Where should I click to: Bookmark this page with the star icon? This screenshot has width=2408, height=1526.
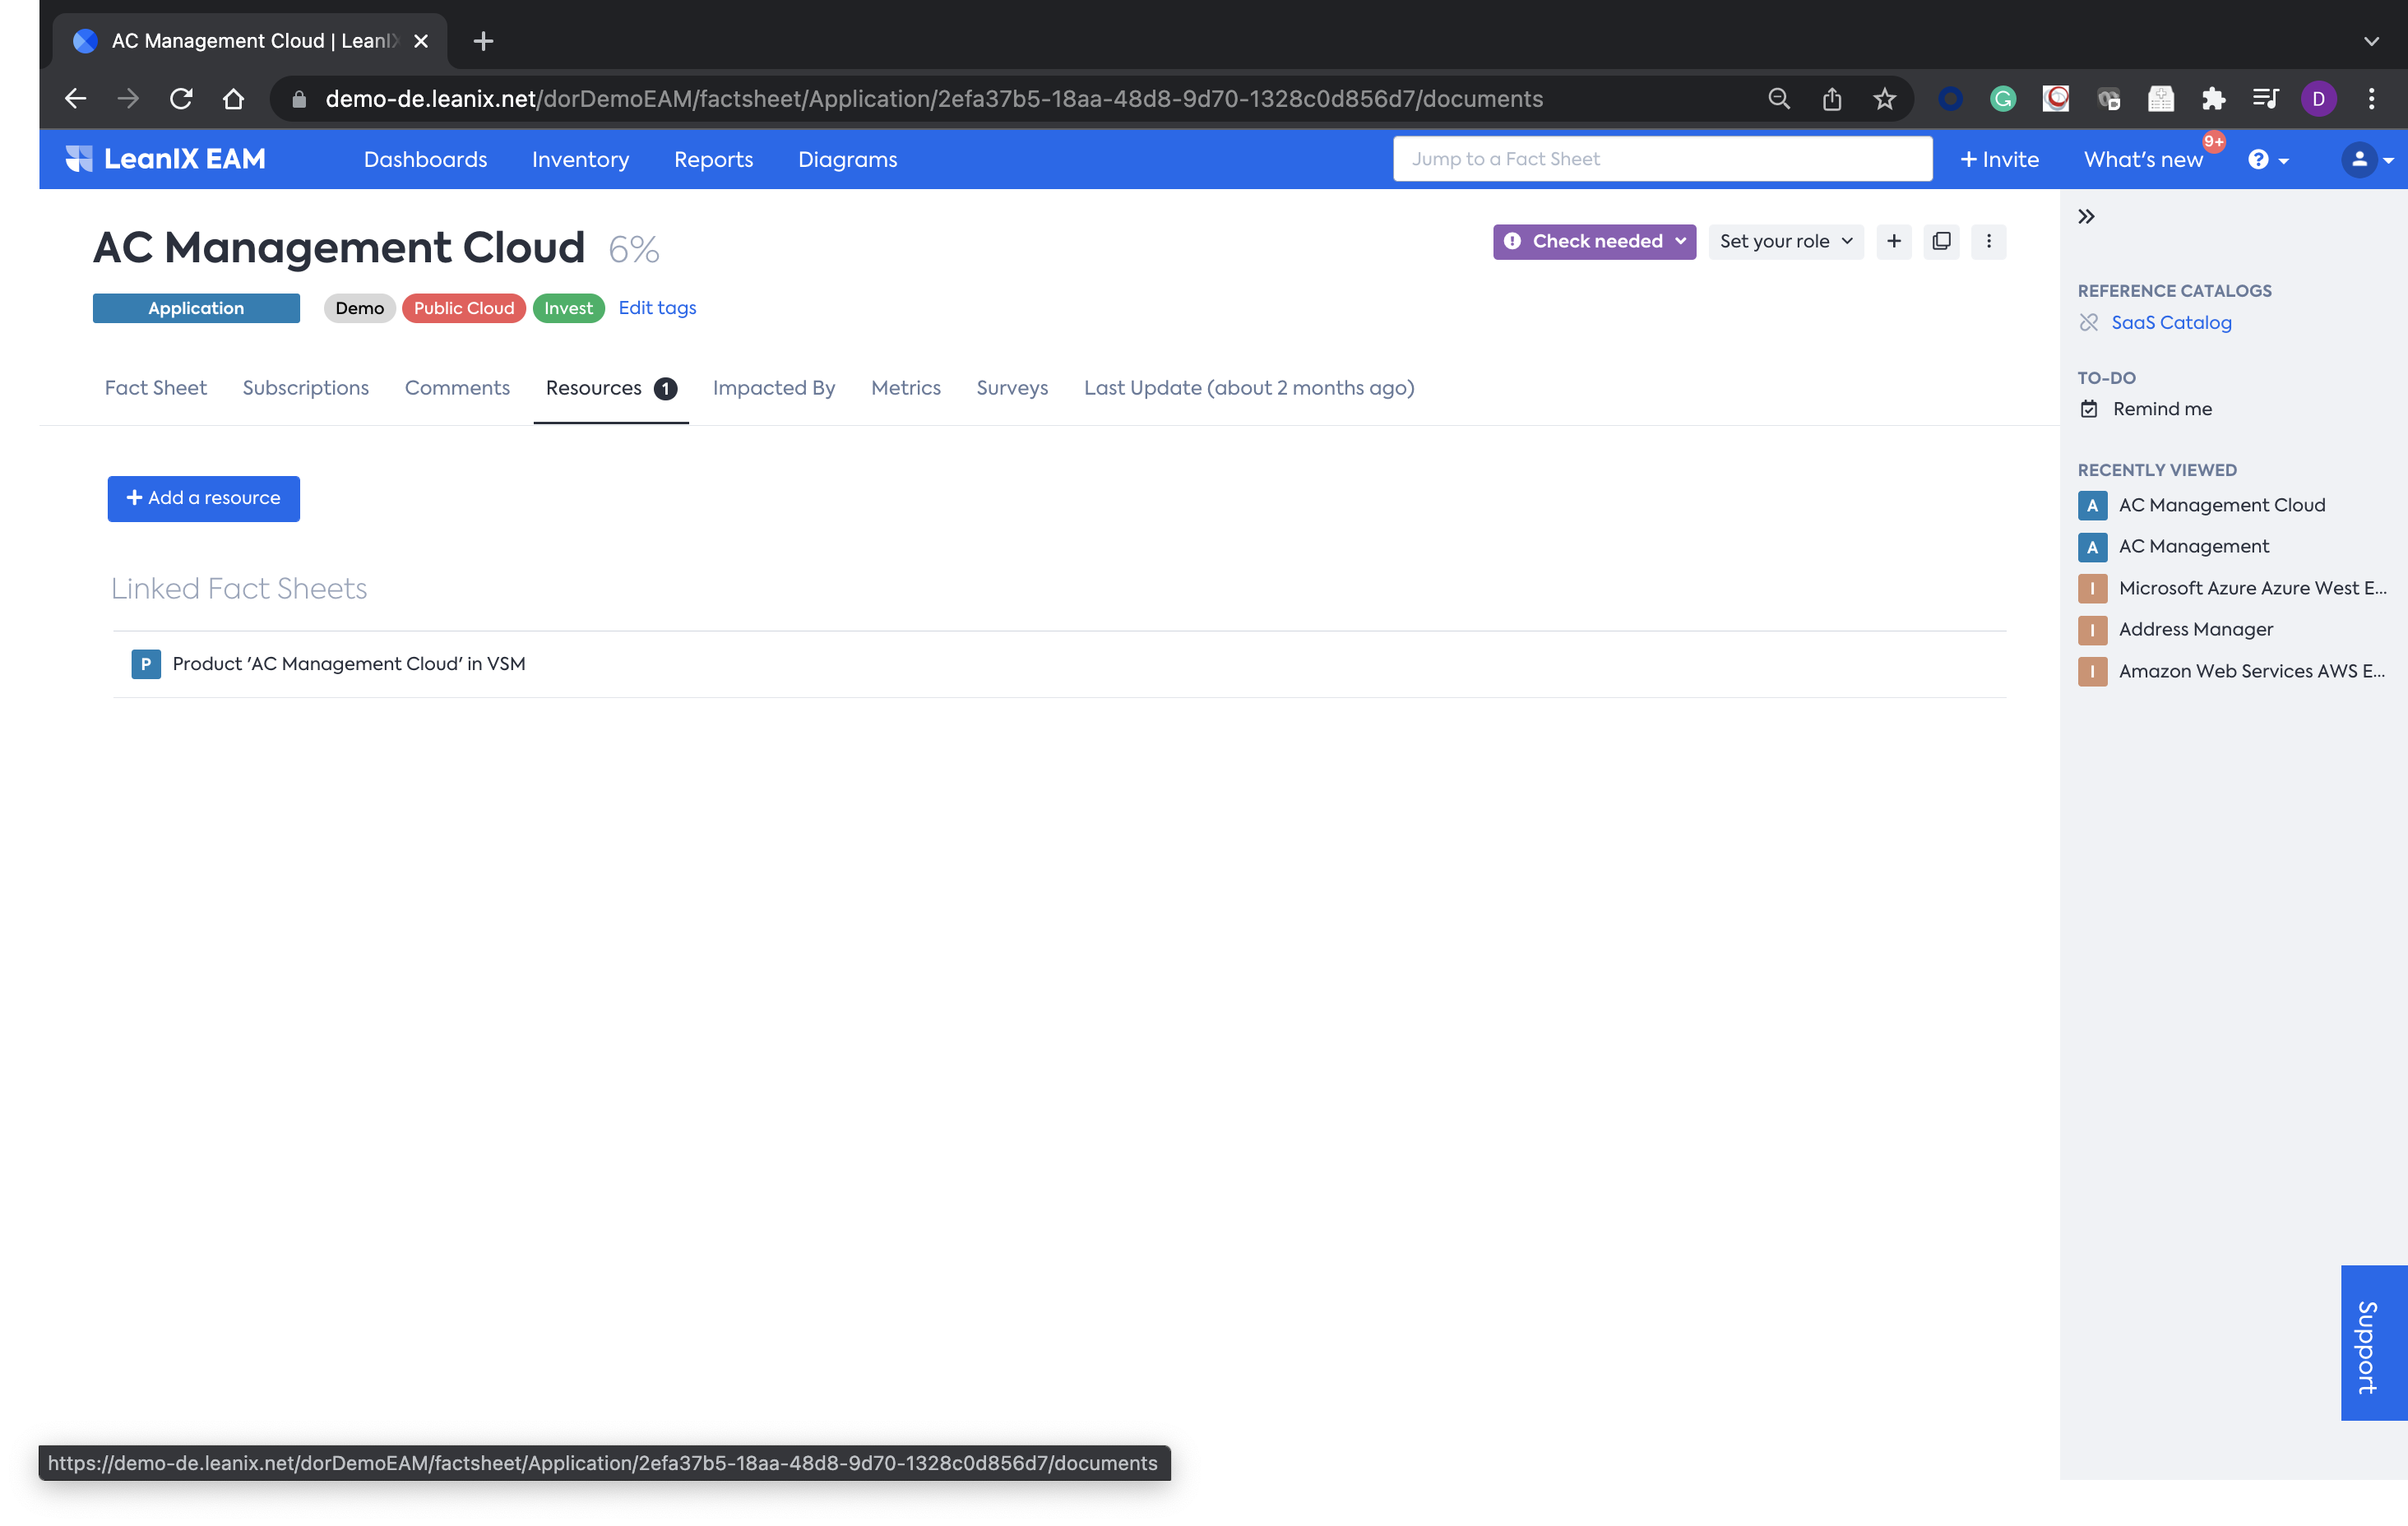[1884, 99]
